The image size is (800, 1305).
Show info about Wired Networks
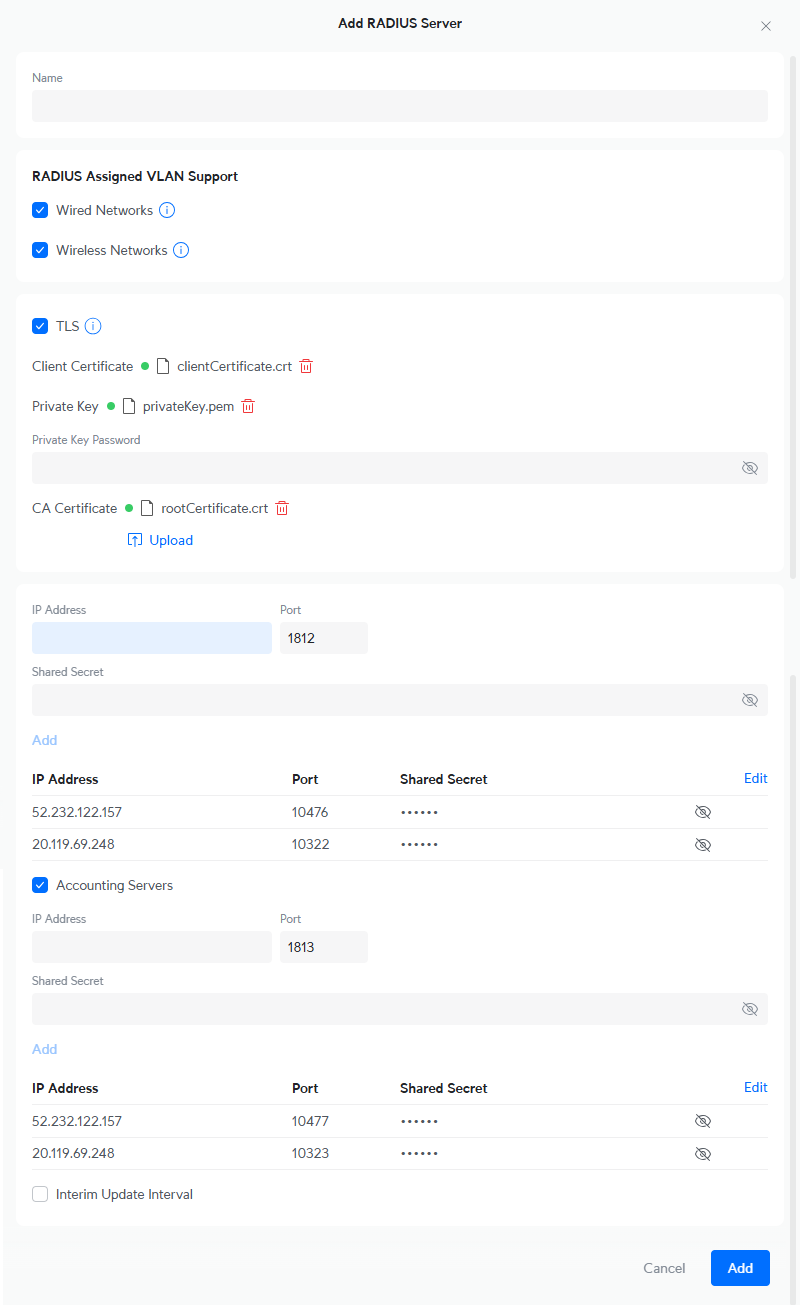pos(167,210)
